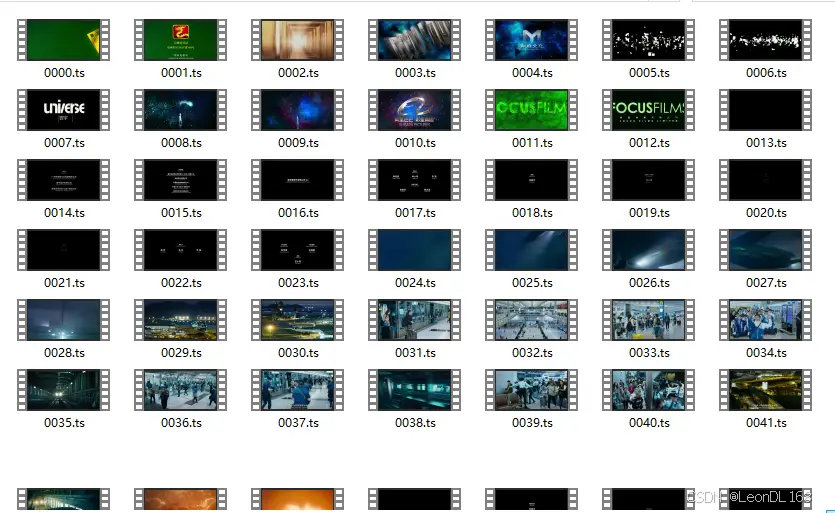Select the green 0011.ts Focus Films thumbnail
Image resolution: width=835 pixels, height=513 pixels.
pos(531,110)
